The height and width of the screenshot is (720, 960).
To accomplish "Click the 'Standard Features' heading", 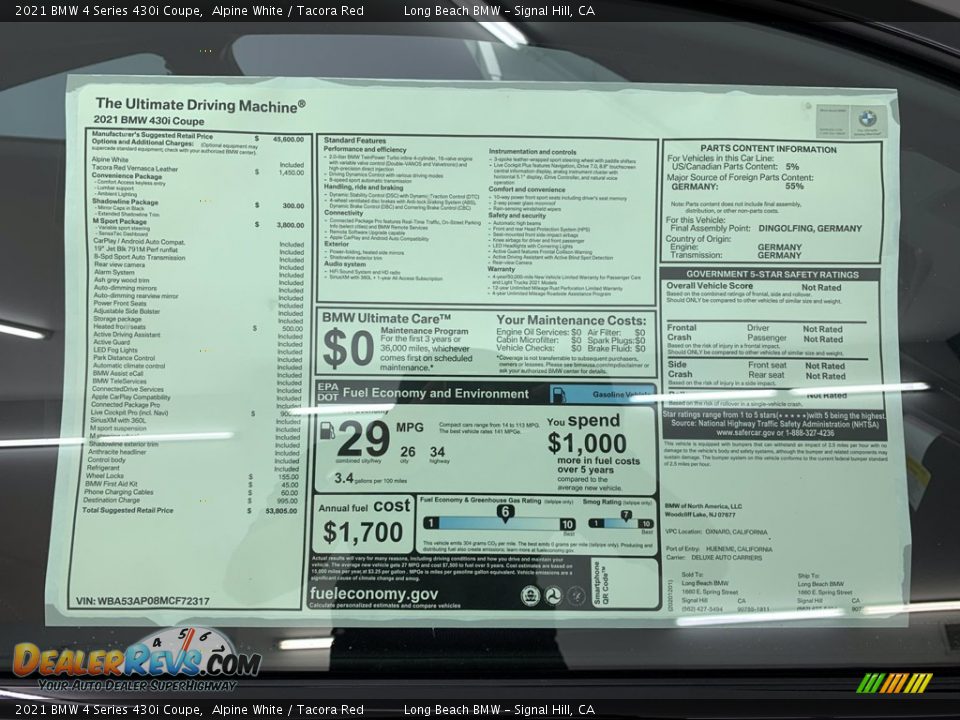I will coord(355,141).
